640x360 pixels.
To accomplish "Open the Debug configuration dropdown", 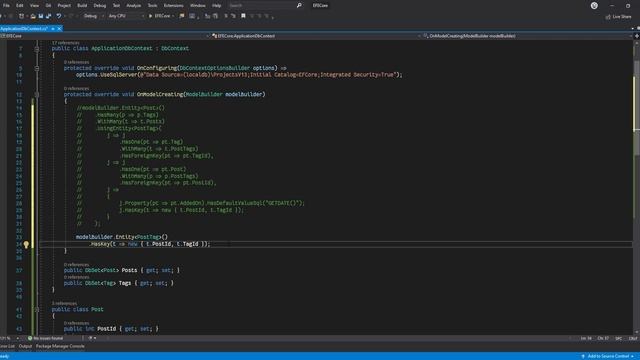I will pos(93,16).
